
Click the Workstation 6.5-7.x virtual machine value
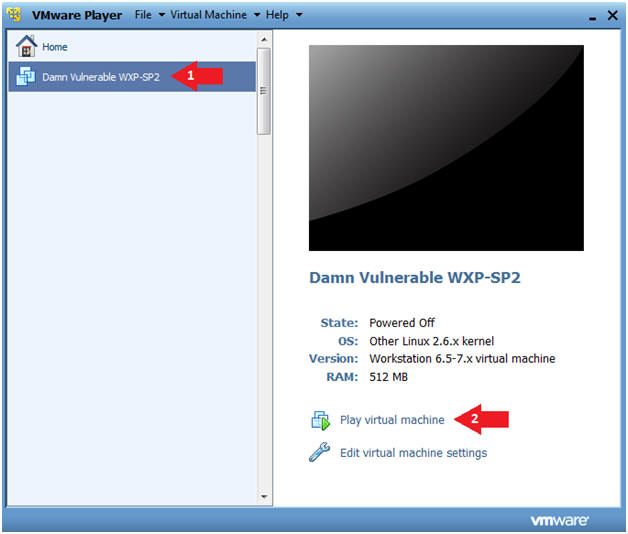pyautogui.click(x=462, y=359)
